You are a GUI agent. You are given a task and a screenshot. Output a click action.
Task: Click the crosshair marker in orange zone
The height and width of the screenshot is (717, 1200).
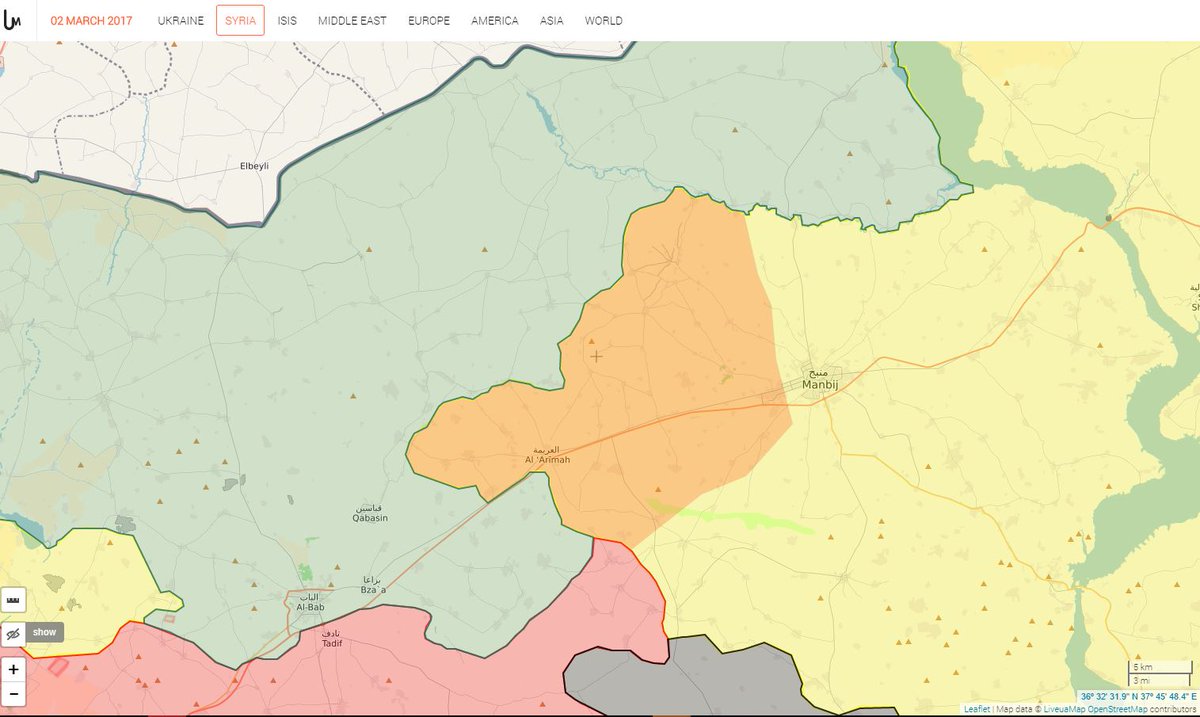[596, 356]
